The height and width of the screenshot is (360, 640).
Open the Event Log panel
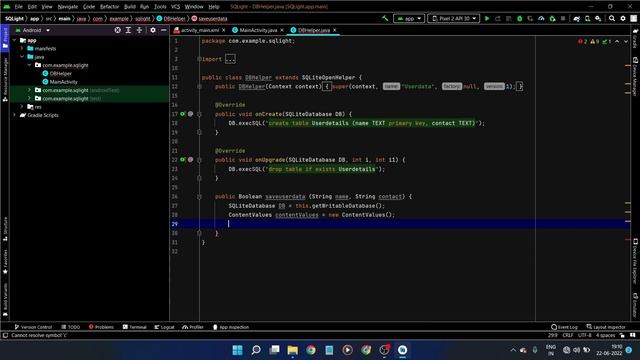point(564,327)
